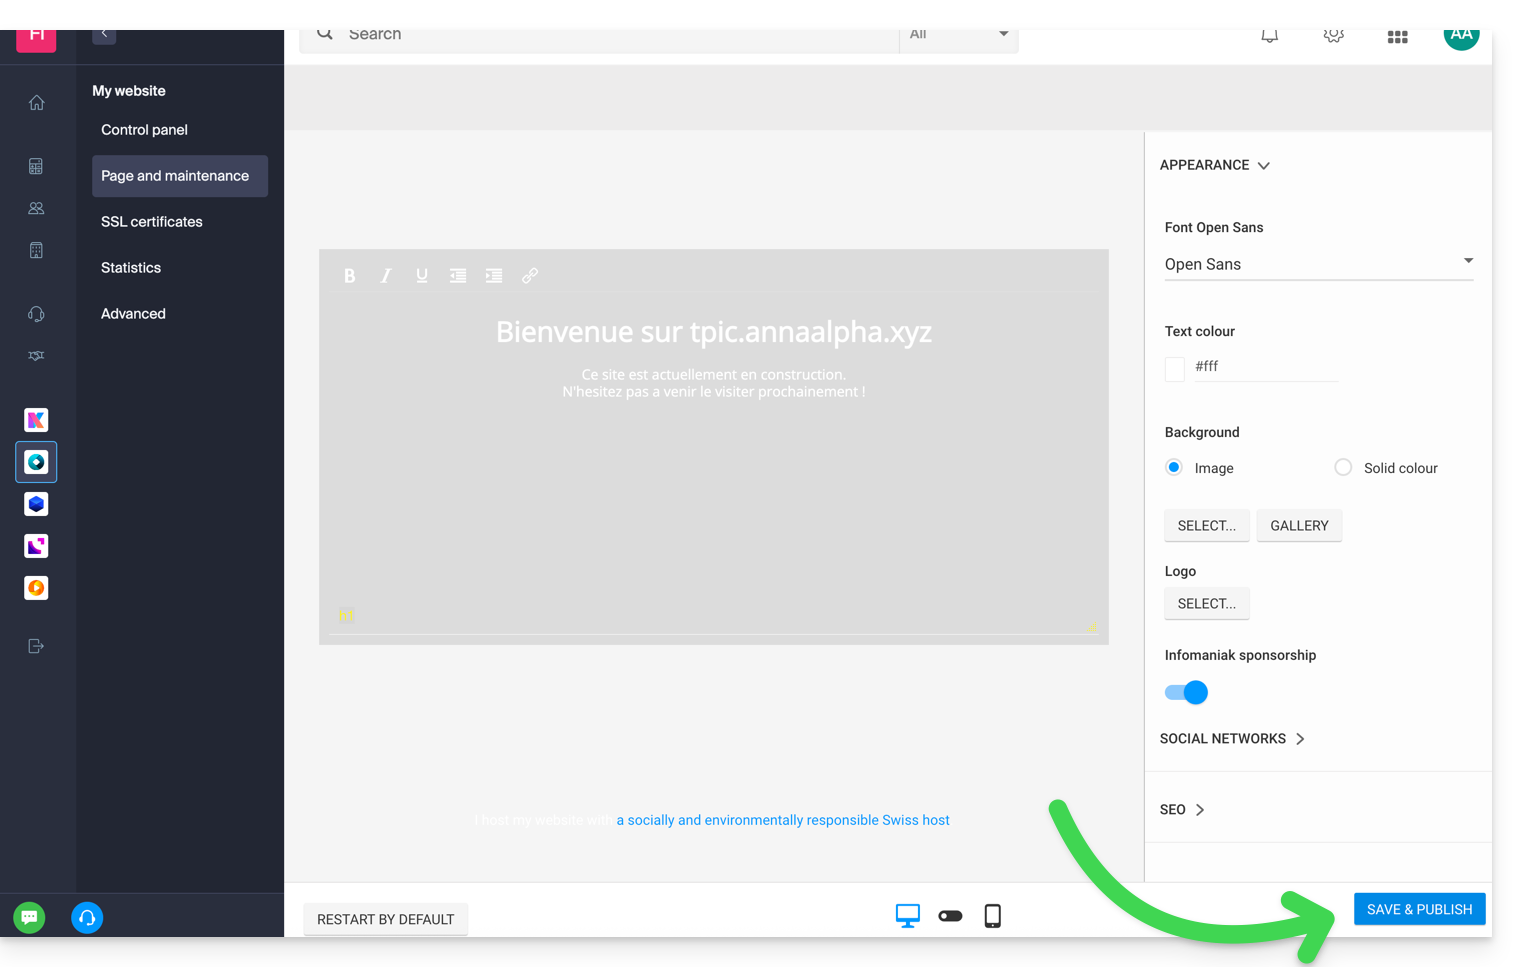The image size is (1522, 967).
Task: Select Solid colour background option
Action: (1343, 468)
